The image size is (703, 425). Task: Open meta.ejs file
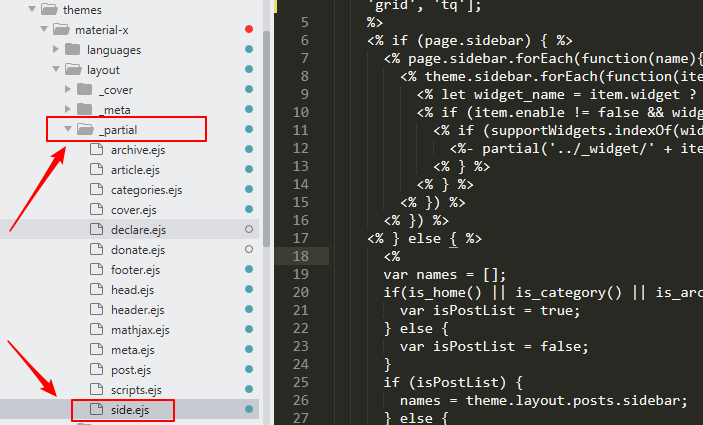pyautogui.click(x=133, y=350)
